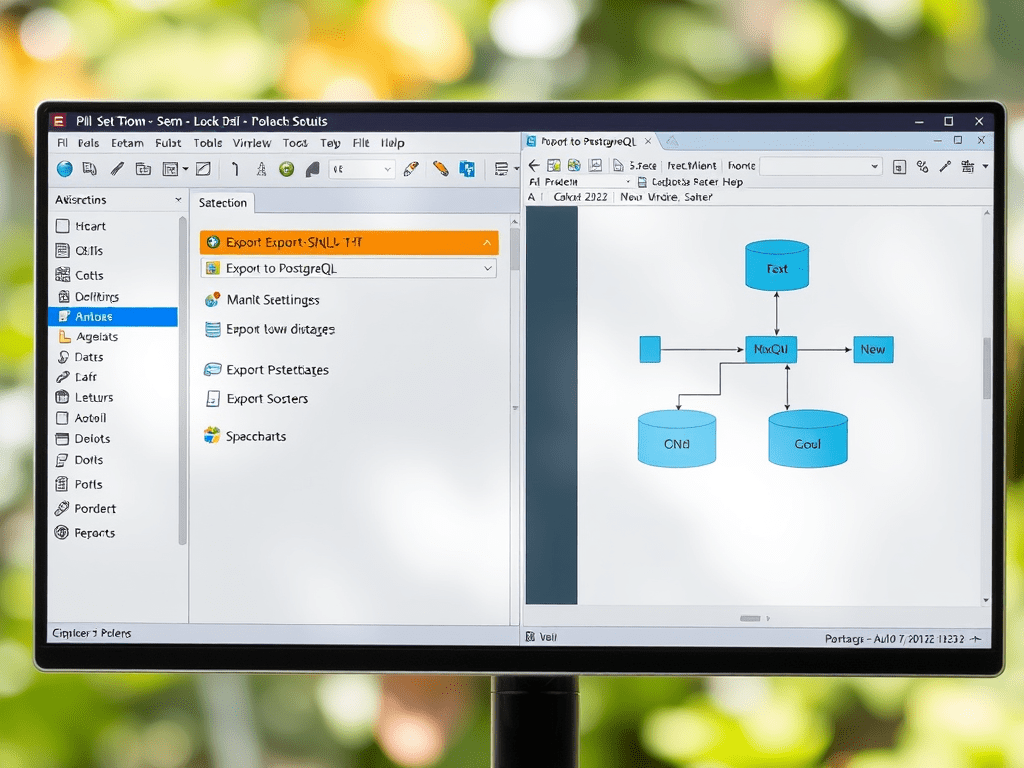
Task: Close the Export to PostgreQL tab
Action: [x=648, y=142]
